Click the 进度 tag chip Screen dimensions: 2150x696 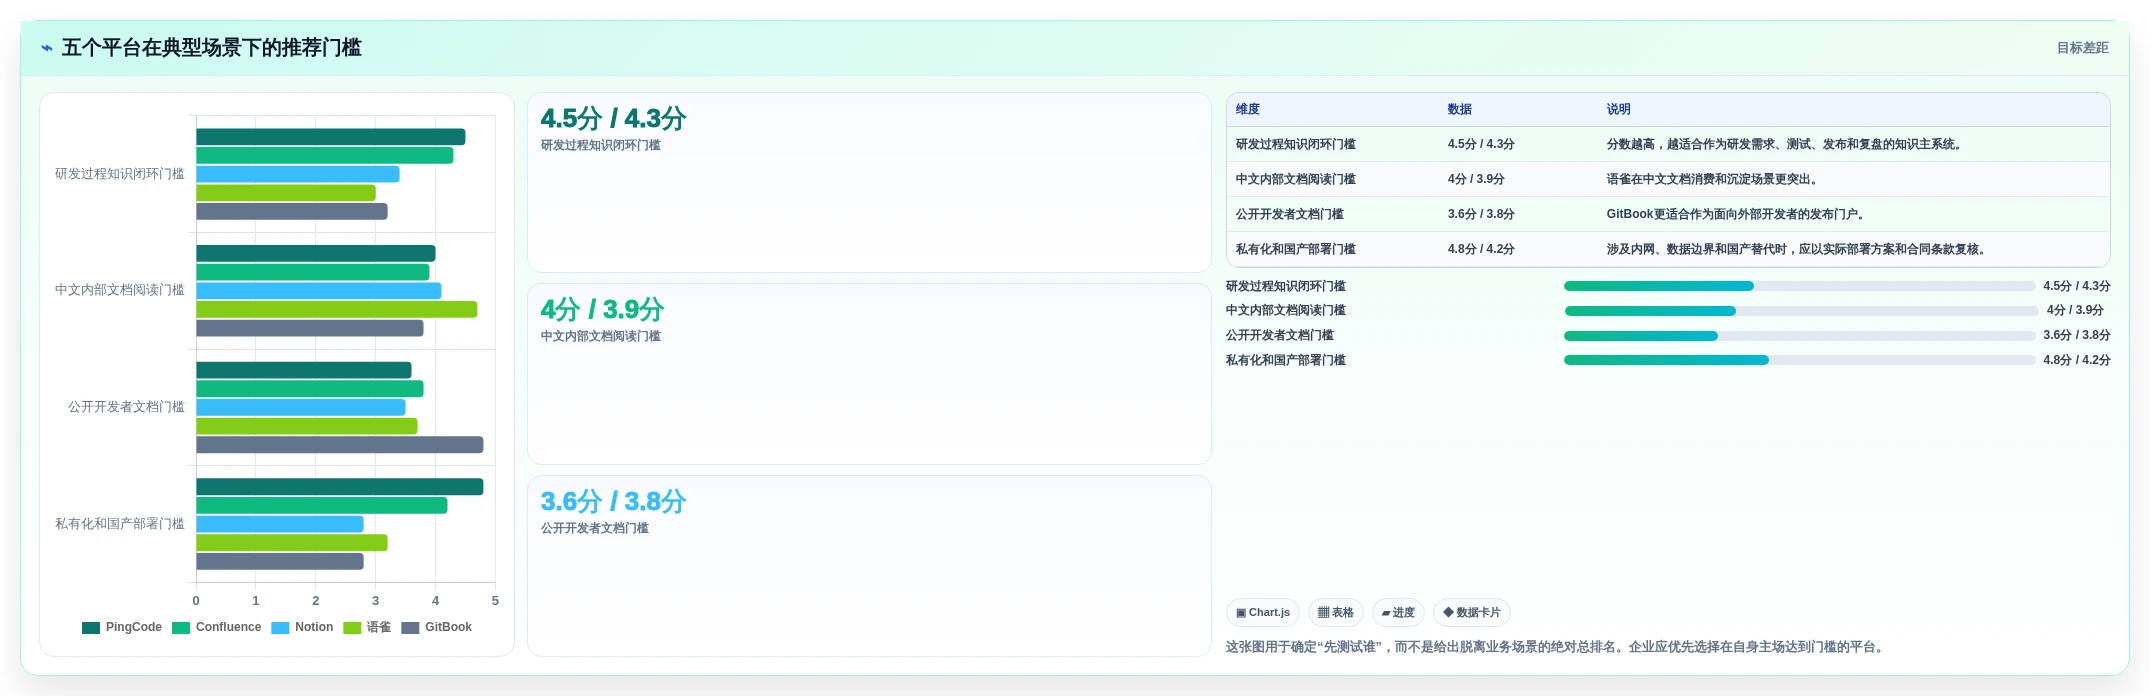[x=1398, y=613]
